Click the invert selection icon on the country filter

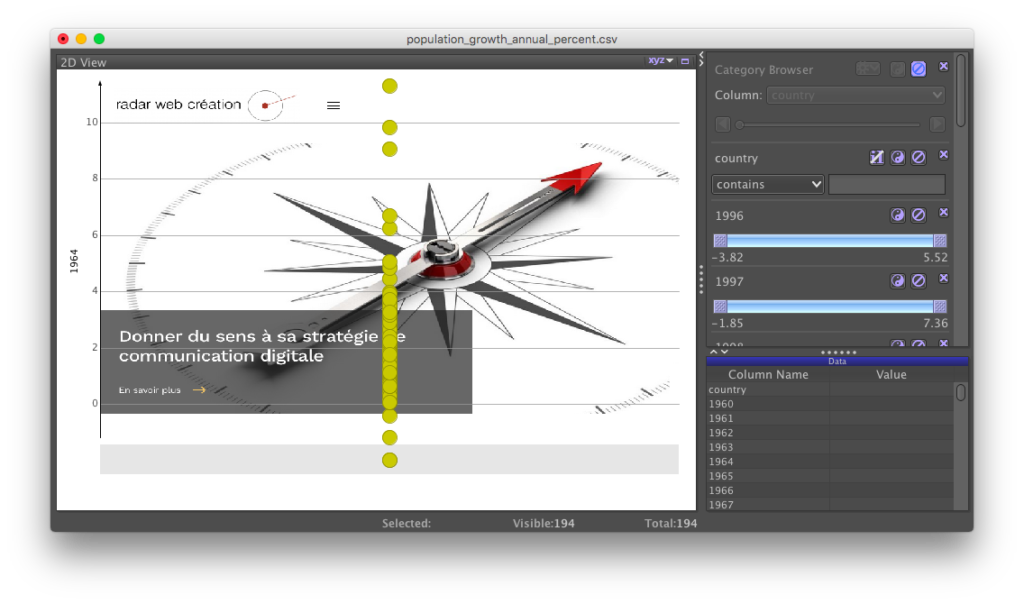click(x=897, y=157)
